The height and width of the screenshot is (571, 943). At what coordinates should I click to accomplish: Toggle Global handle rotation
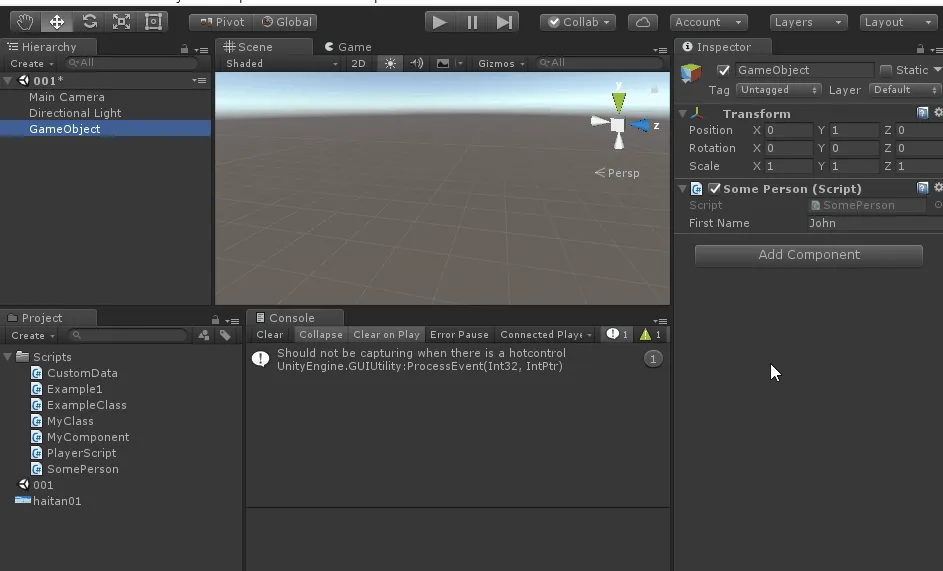(286, 22)
